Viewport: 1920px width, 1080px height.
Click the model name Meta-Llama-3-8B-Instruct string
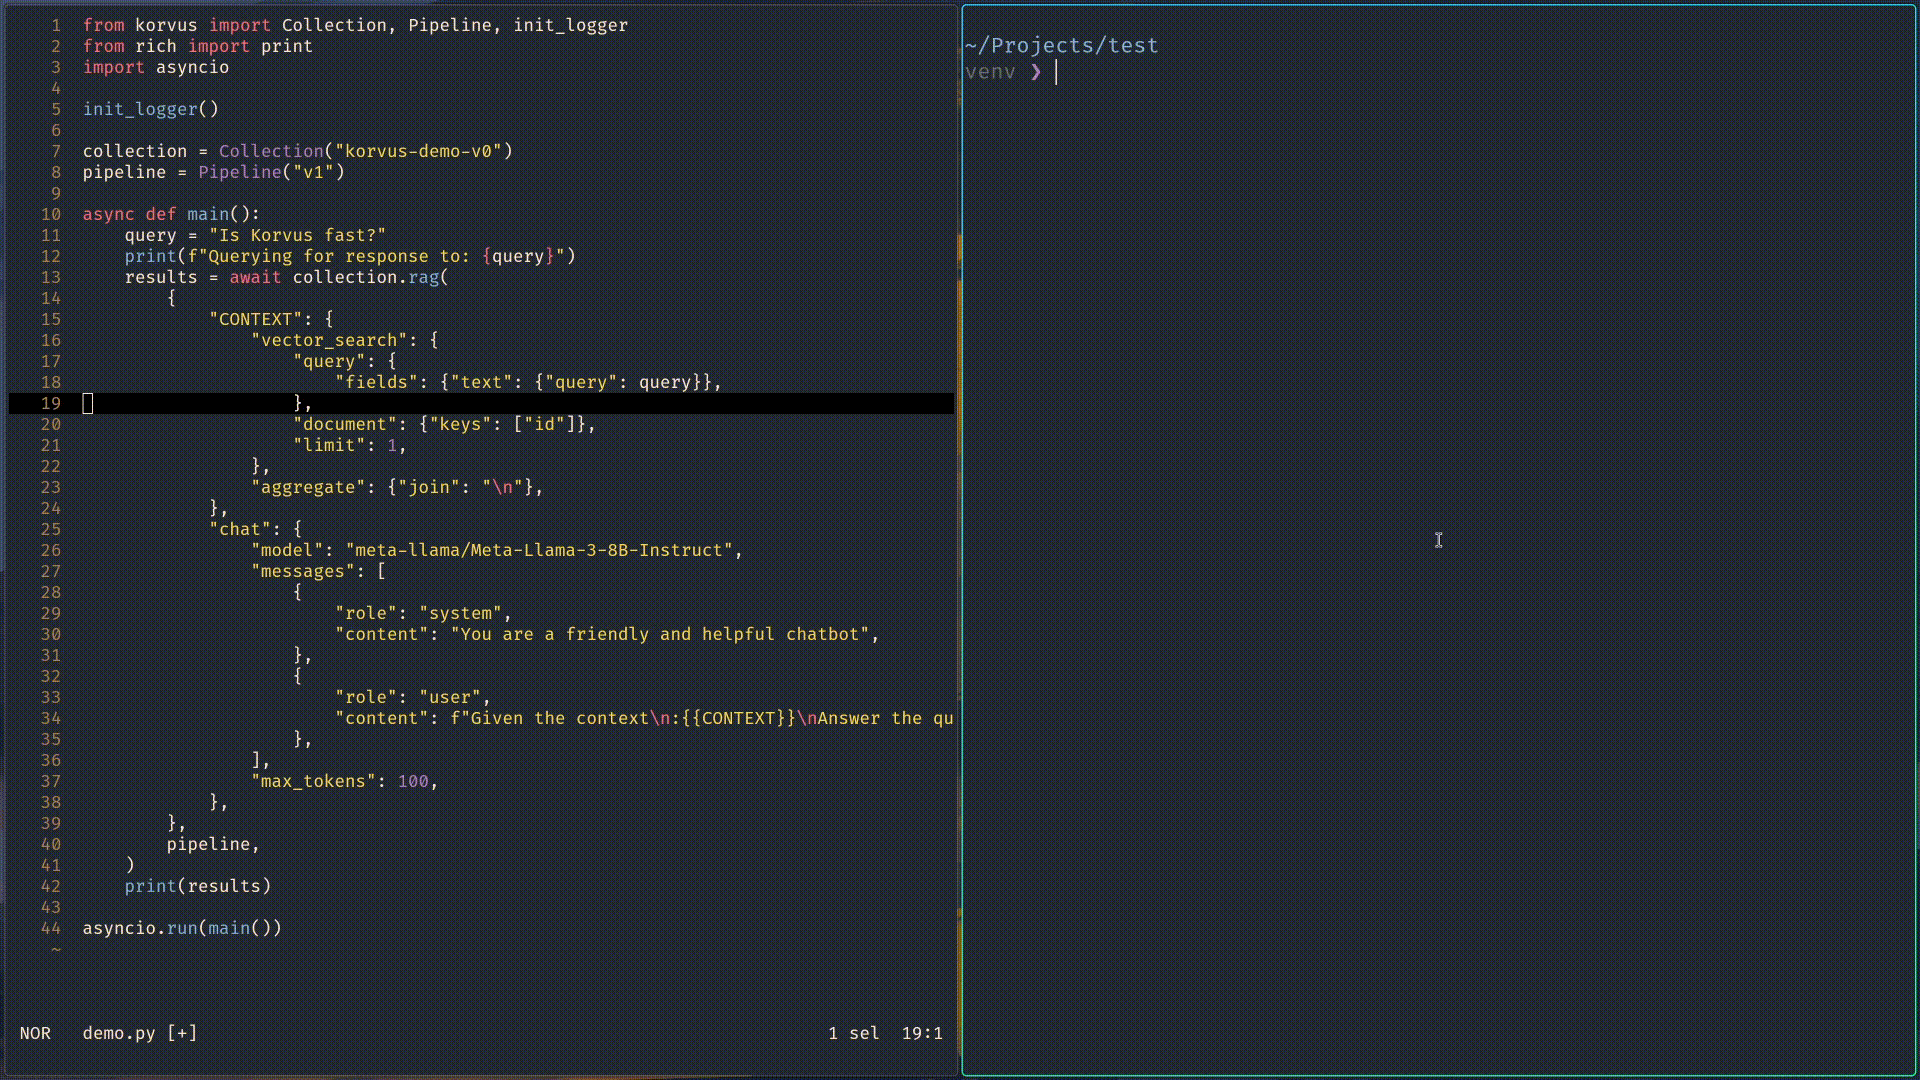[539, 550]
